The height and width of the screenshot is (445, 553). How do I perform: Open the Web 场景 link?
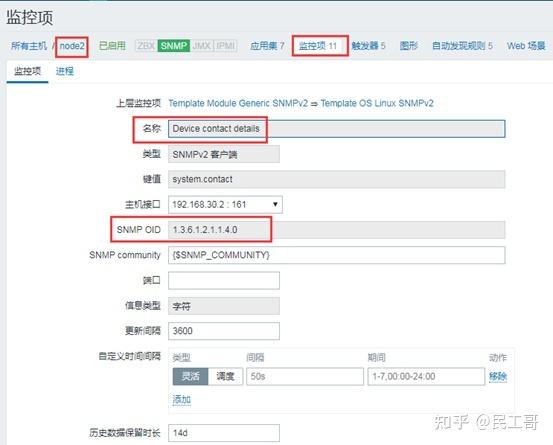coord(526,46)
